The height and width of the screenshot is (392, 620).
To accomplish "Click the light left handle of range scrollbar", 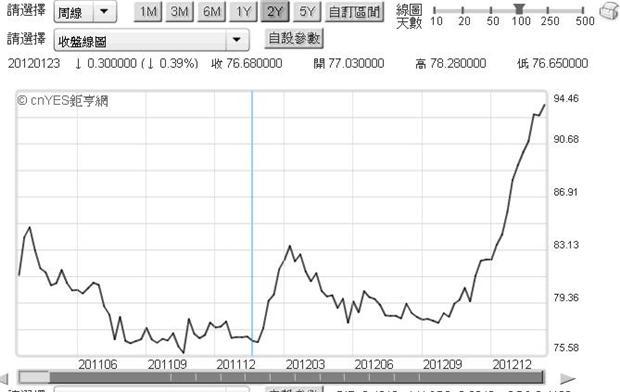I will click(34, 377).
